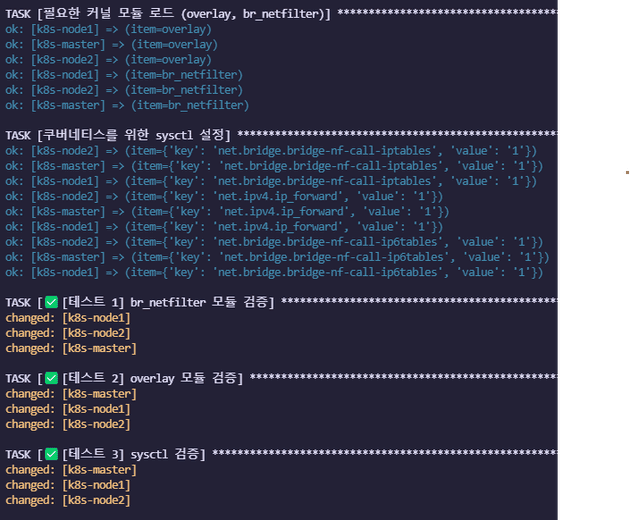Click the k8s-master item=overlay result line
This screenshot has height=520, width=630.
[x=112, y=45]
